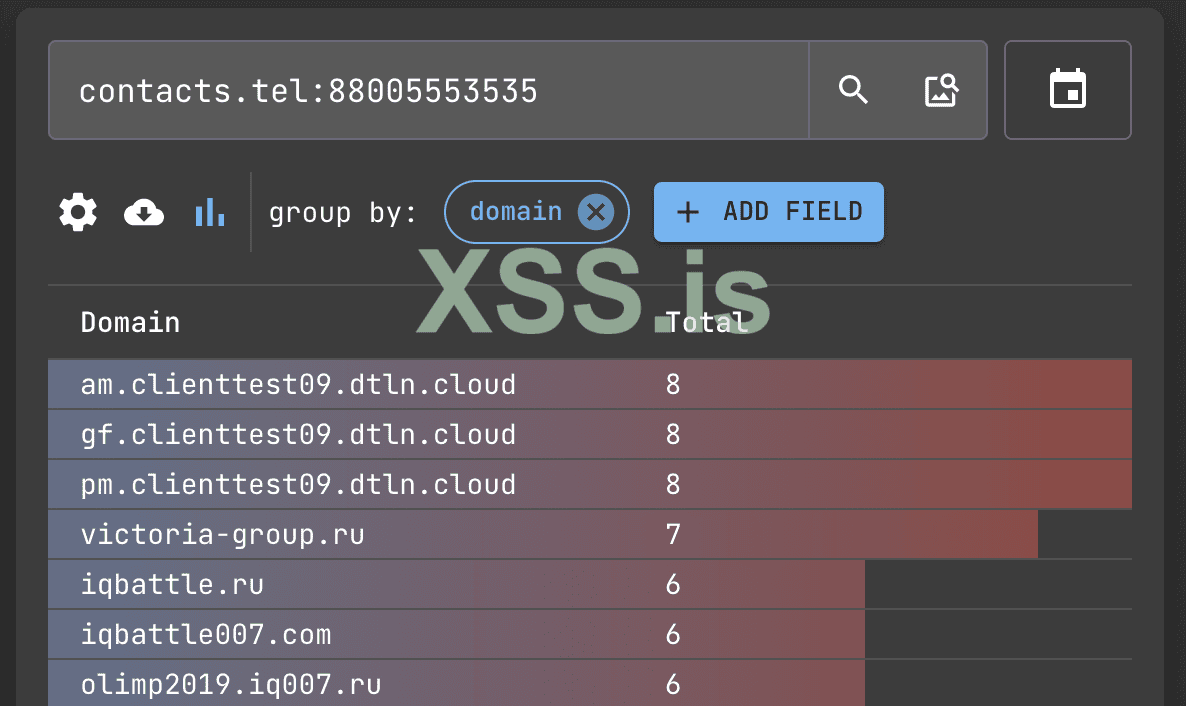Click the plus icon in ADD FIELD
This screenshot has height=706, width=1186.
tap(688, 212)
